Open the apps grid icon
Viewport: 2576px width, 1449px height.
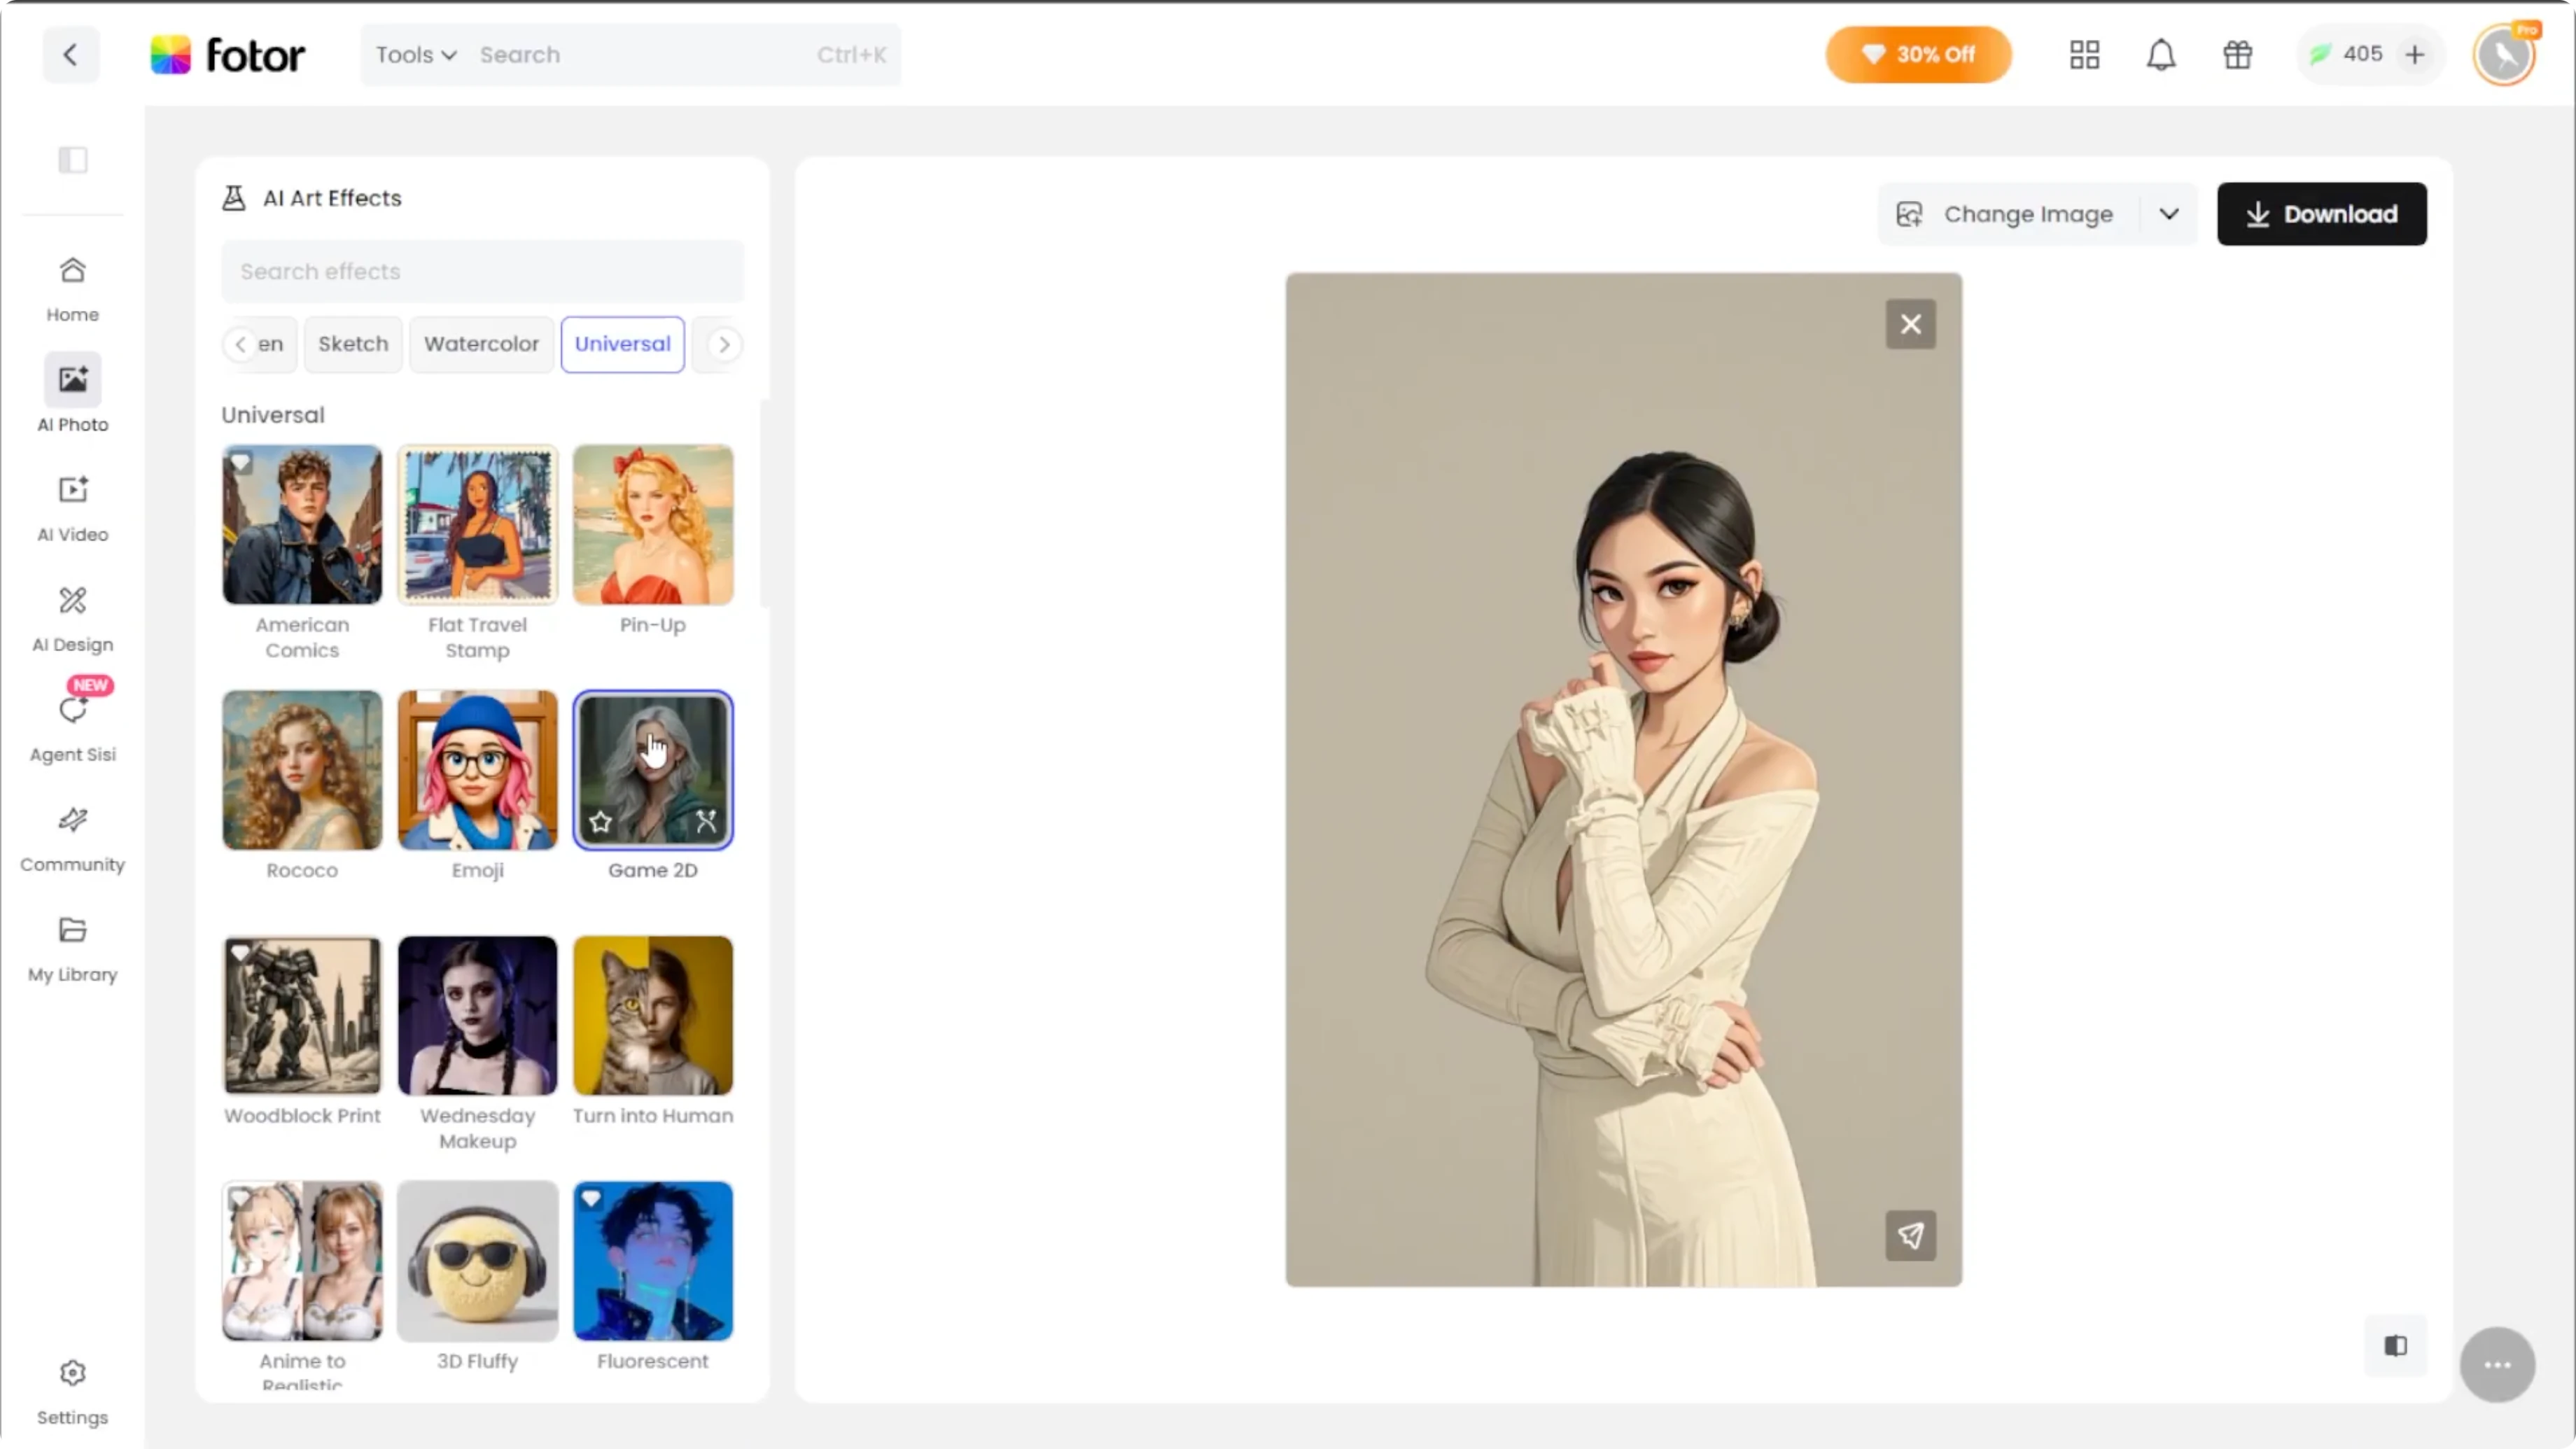coord(2085,54)
